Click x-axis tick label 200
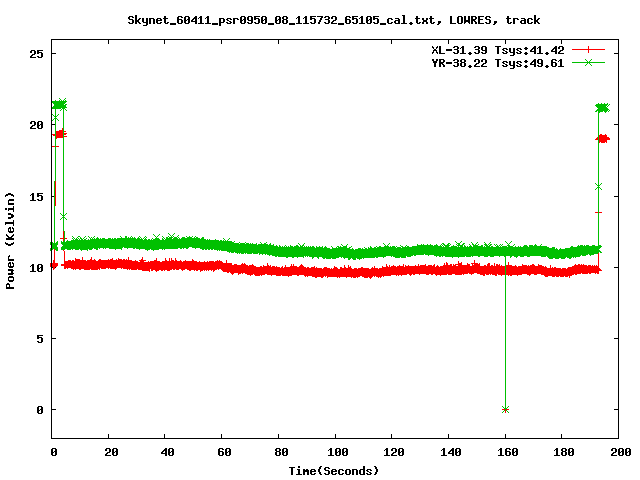The image size is (640, 480). 620,452
